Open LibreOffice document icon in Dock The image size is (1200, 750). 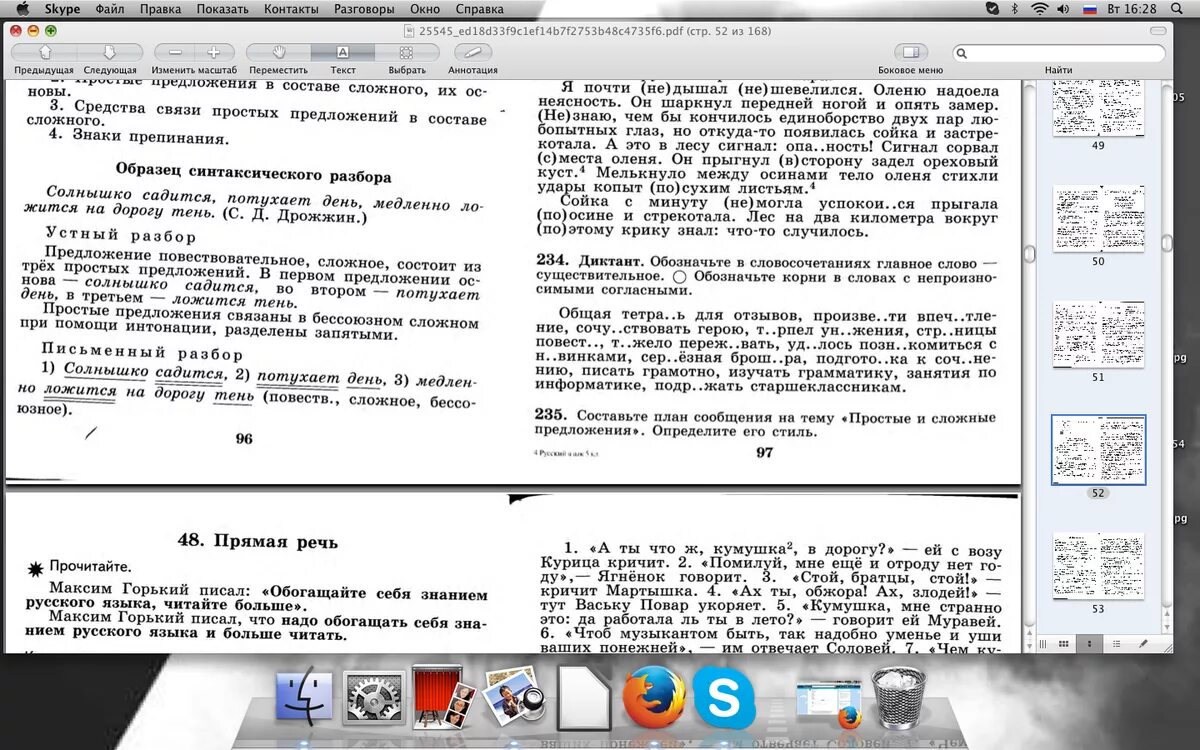583,696
